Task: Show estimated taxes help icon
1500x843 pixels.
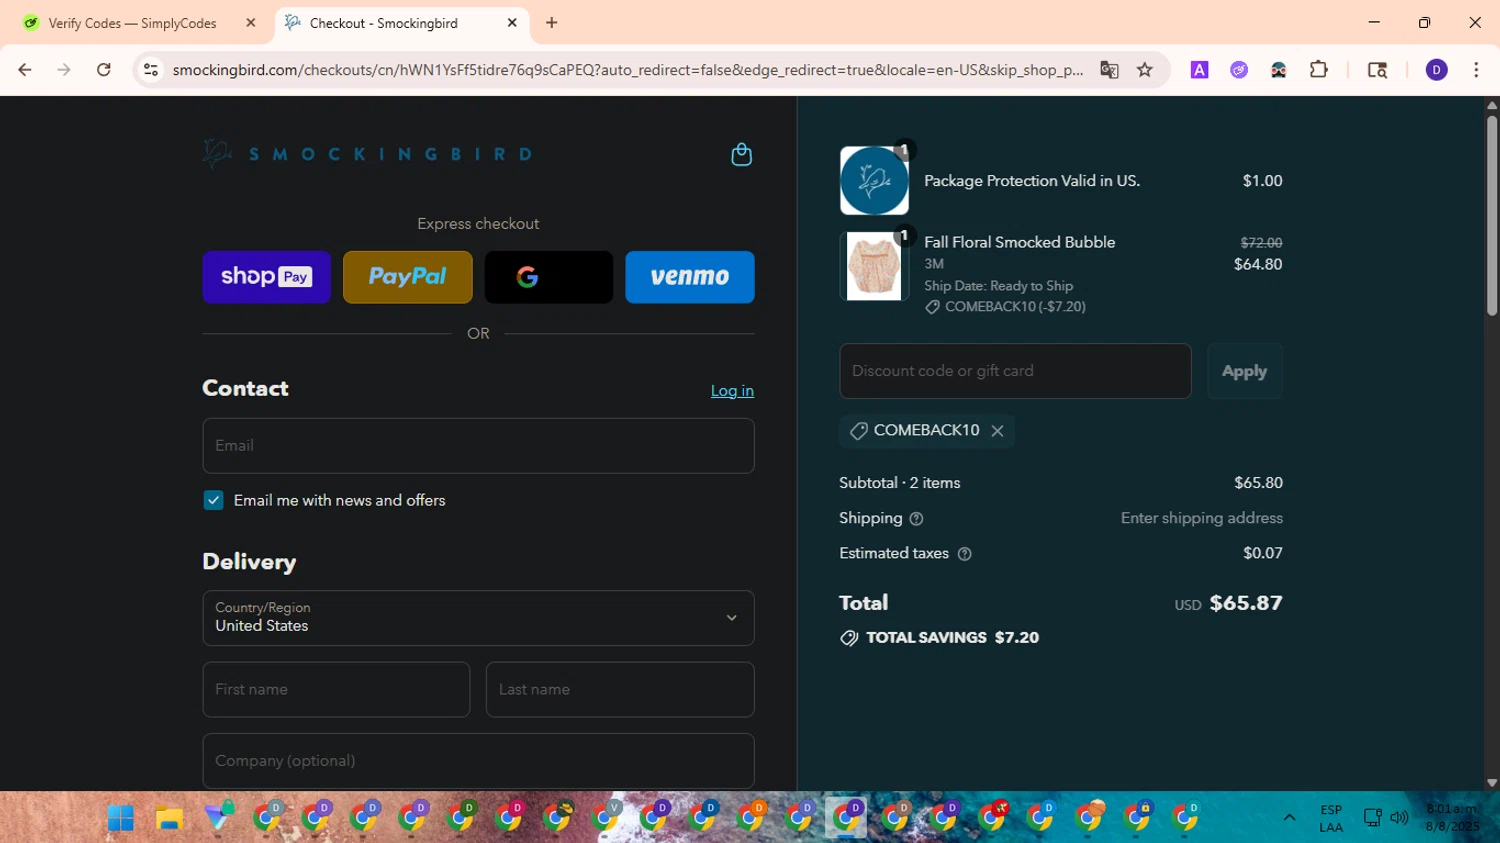Action: (x=964, y=553)
